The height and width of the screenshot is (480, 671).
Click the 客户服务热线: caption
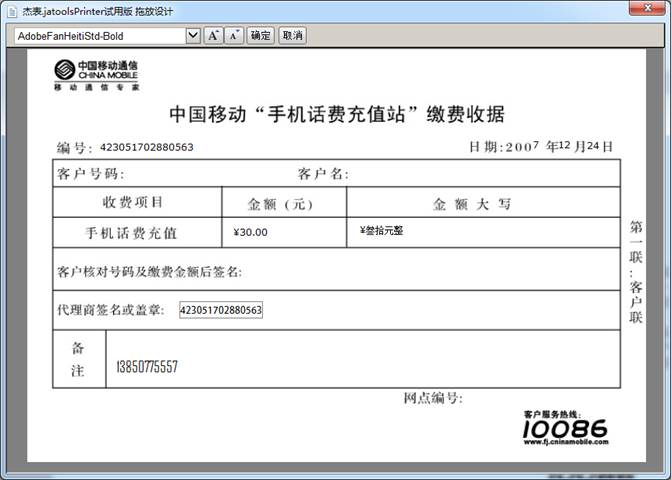pyautogui.click(x=552, y=415)
